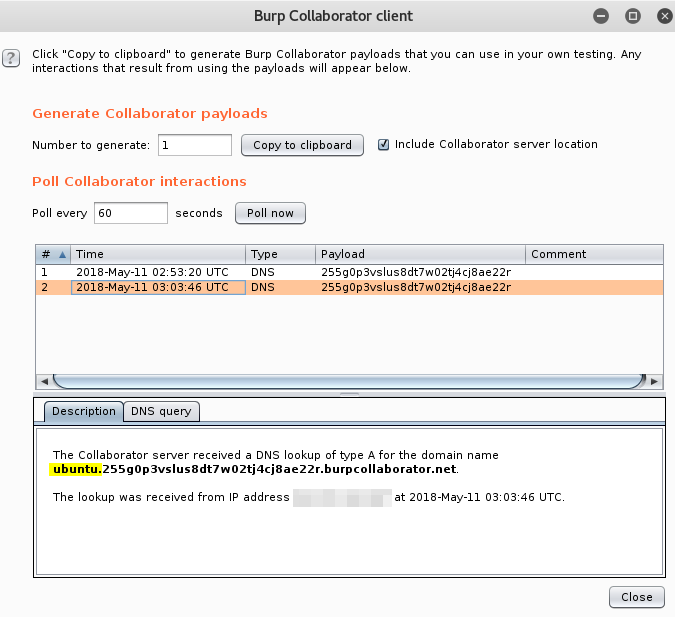Click the Comment column header
675x617 pixels.
(x=594, y=254)
